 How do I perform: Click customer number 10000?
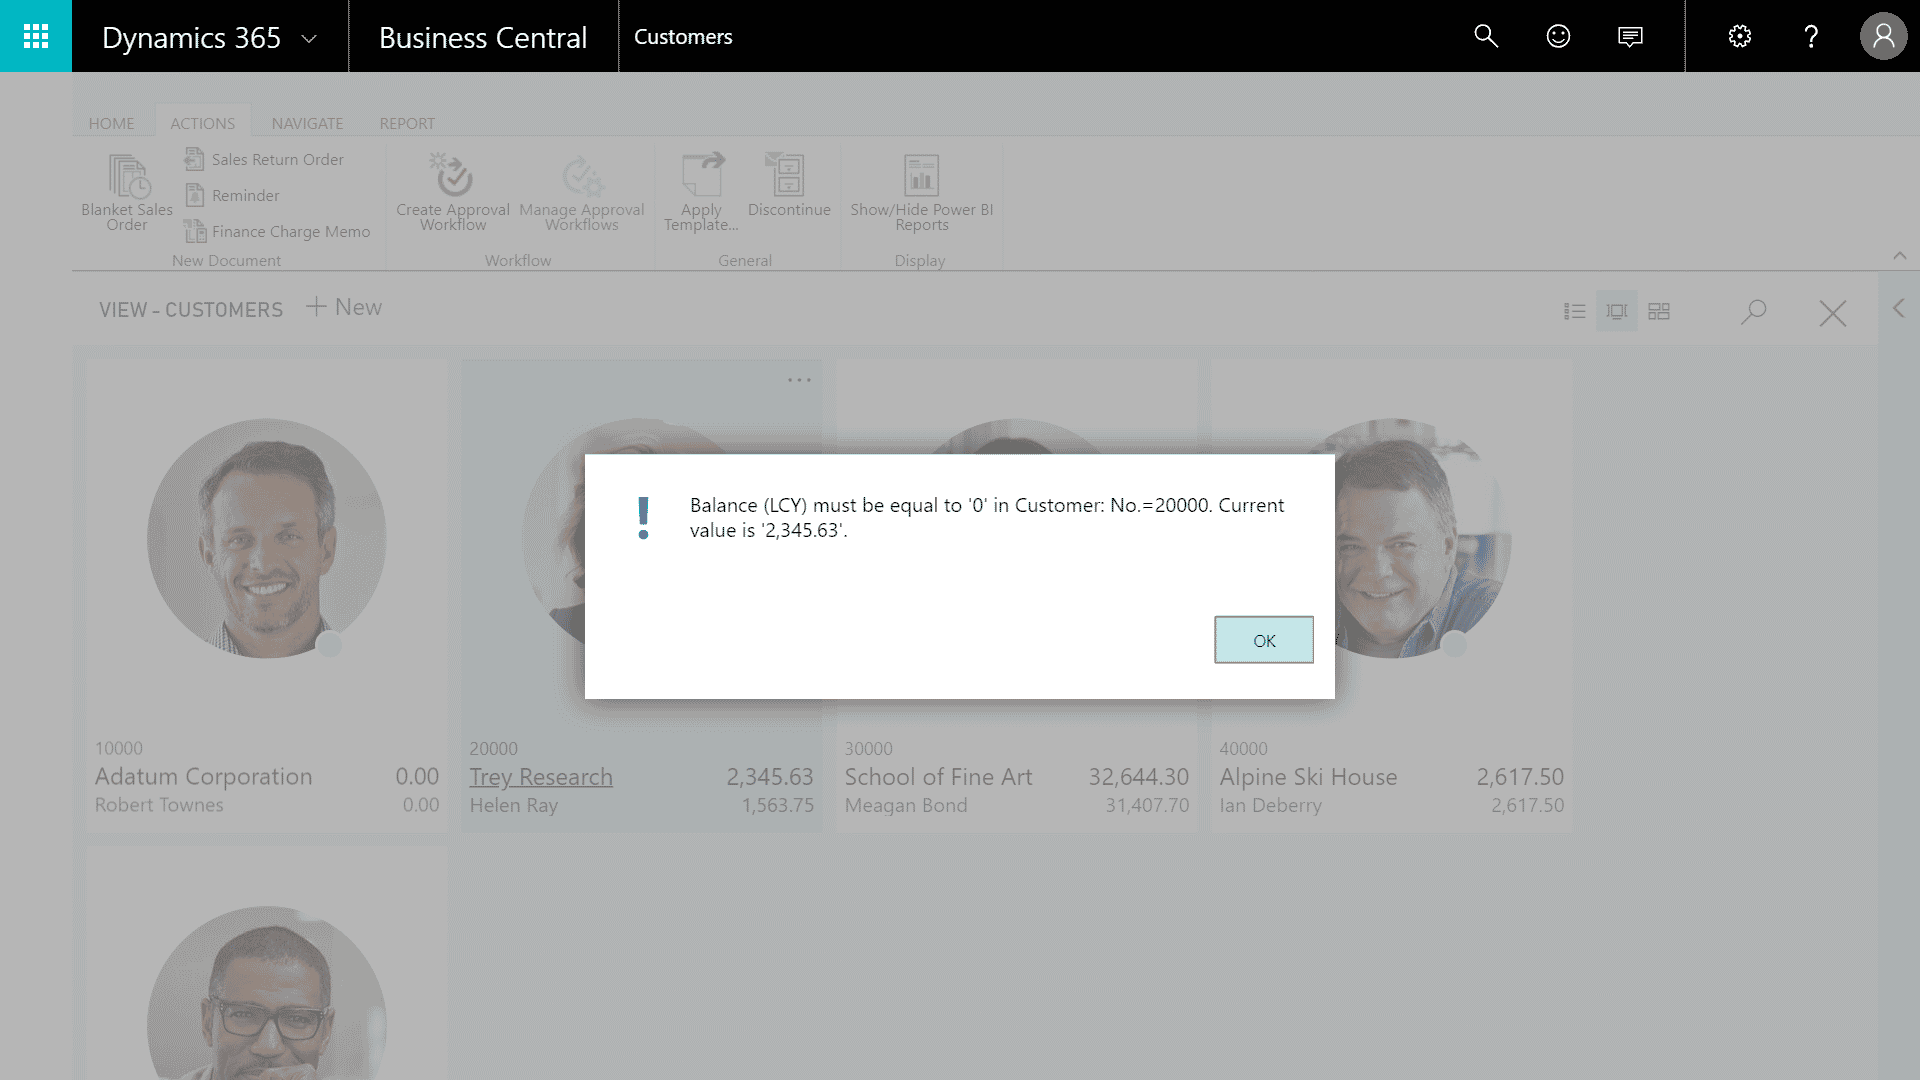(x=119, y=748)
